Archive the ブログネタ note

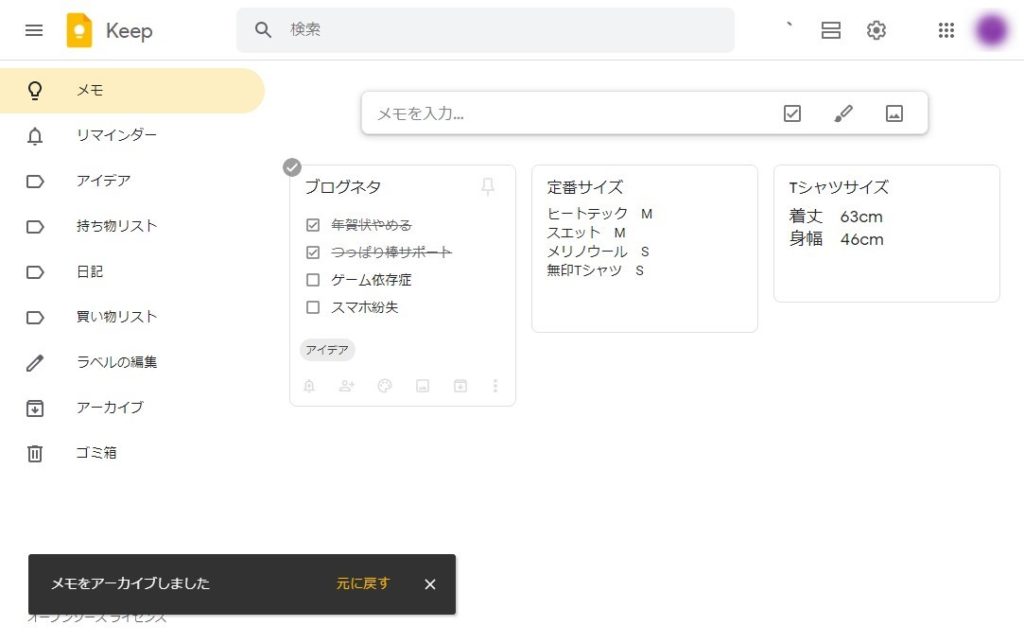coord(460,386)
